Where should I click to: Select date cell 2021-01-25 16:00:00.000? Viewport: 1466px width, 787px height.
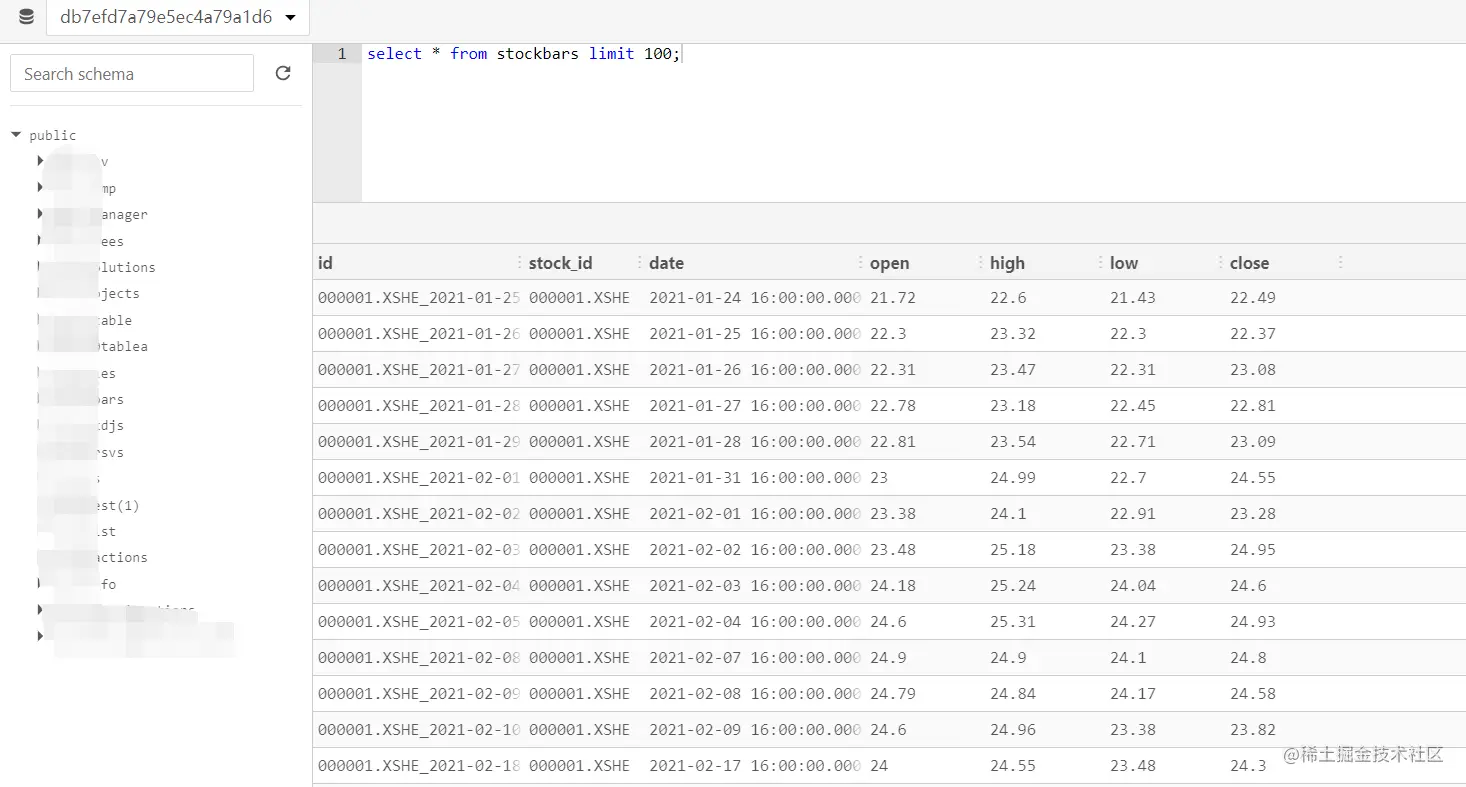pos(755,333)
